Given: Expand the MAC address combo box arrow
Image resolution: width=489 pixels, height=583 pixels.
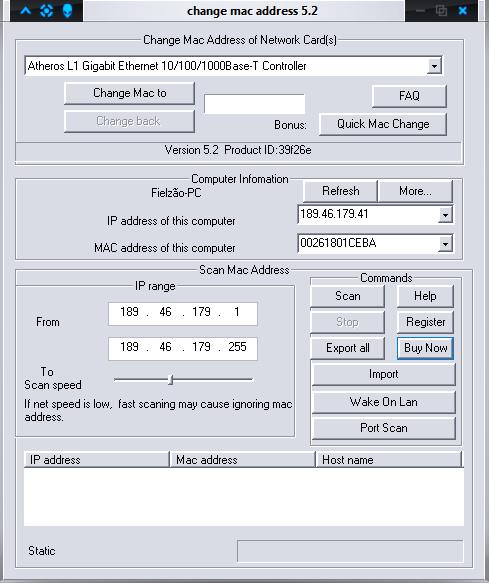Looking at the screenshot, I should pos(445,244).
